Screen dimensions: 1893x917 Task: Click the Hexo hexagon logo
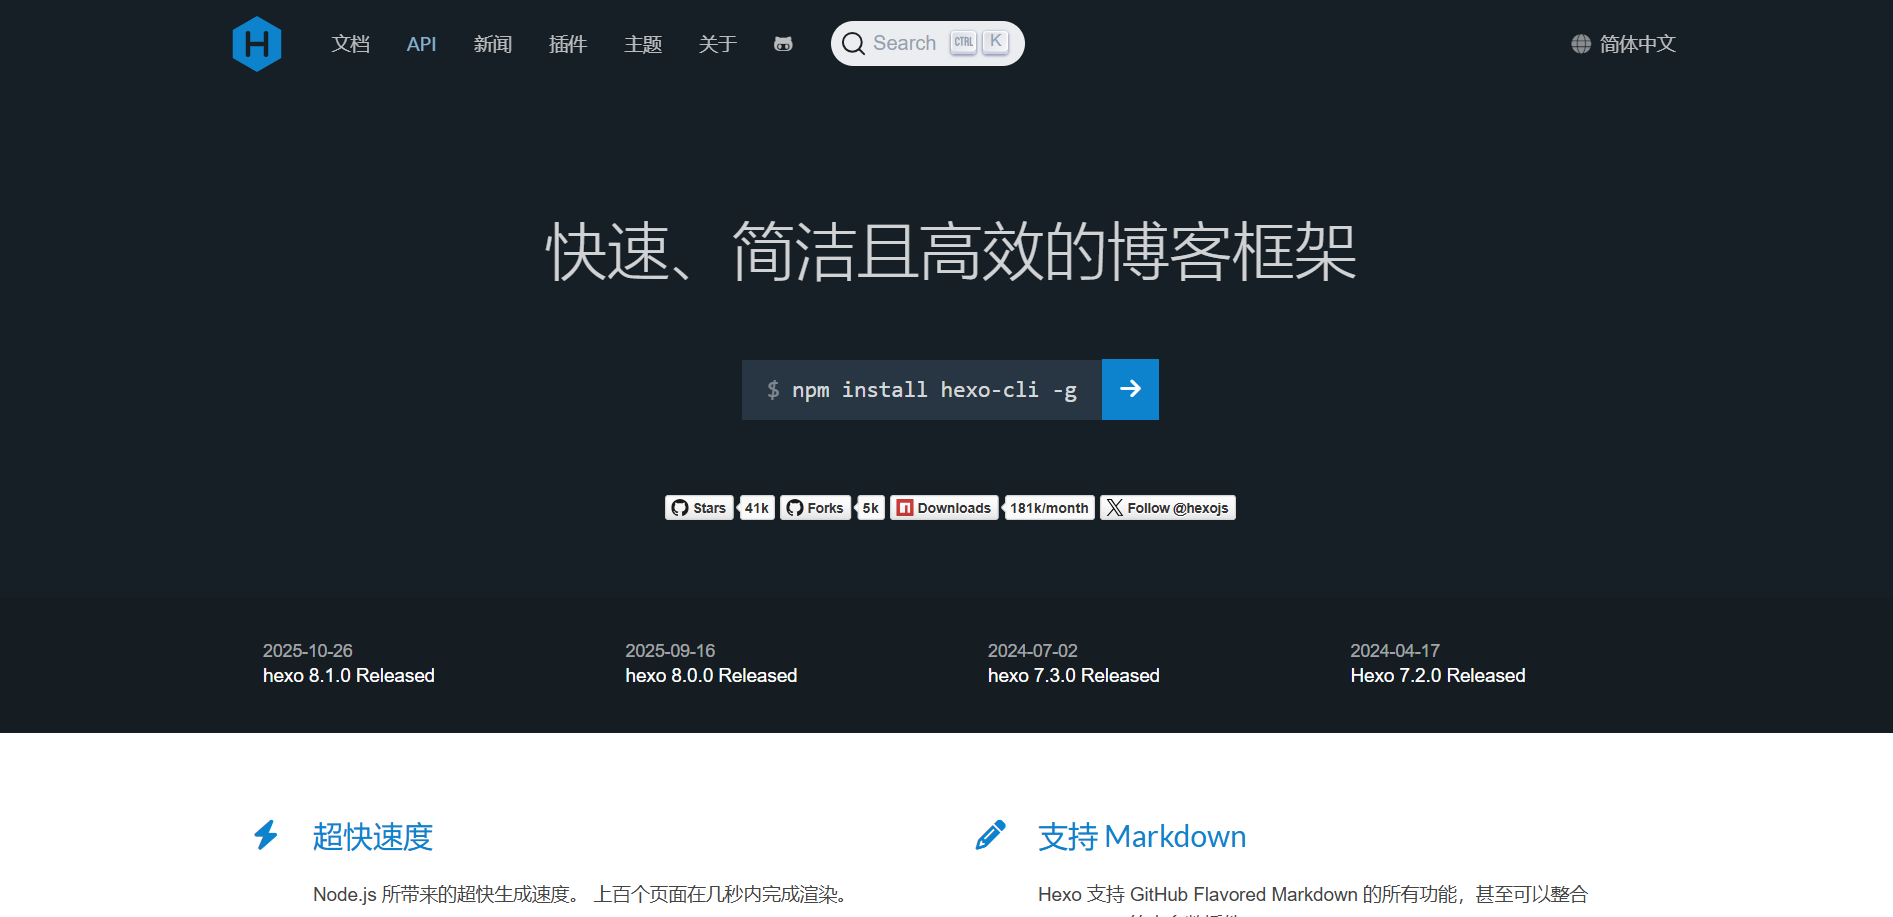point(257,44)
